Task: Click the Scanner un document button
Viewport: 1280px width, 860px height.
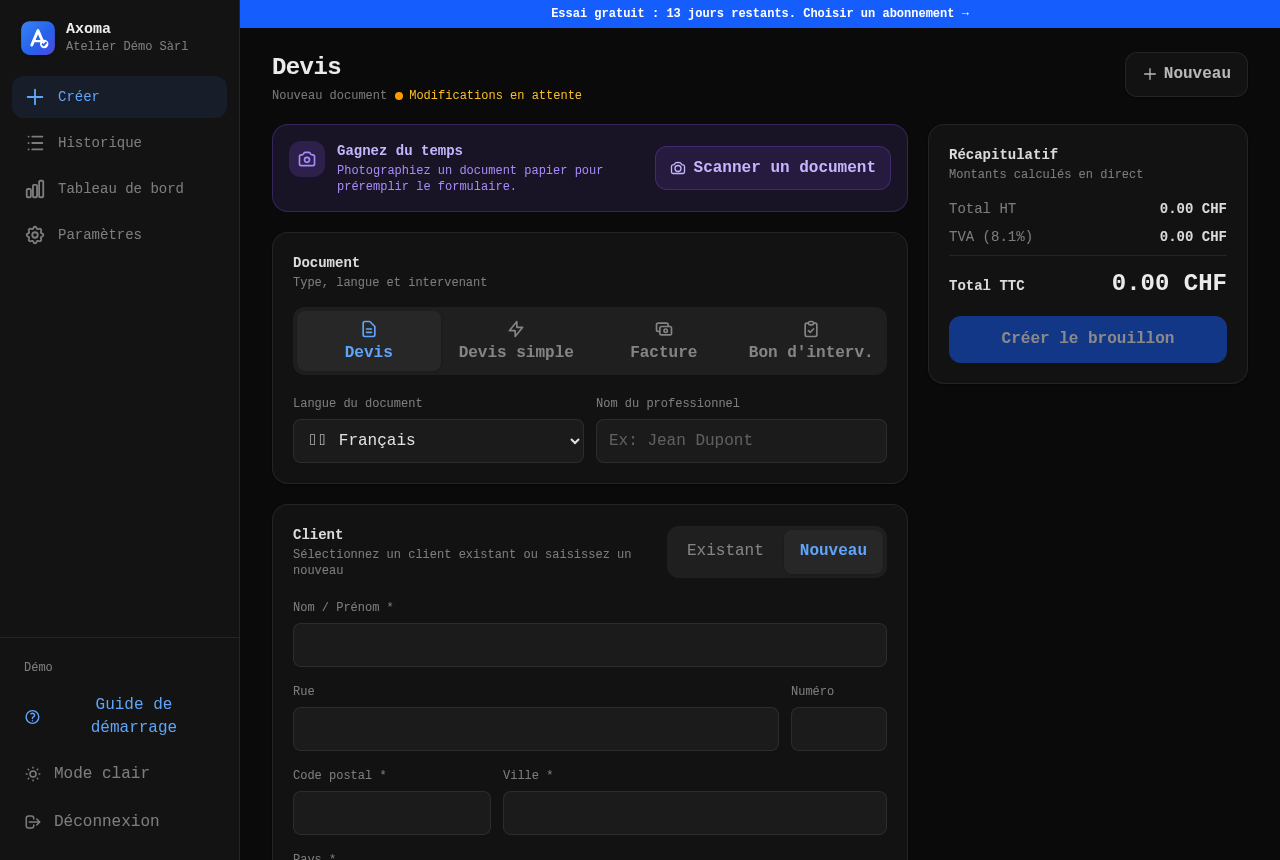Action: (x=773, y=168)
